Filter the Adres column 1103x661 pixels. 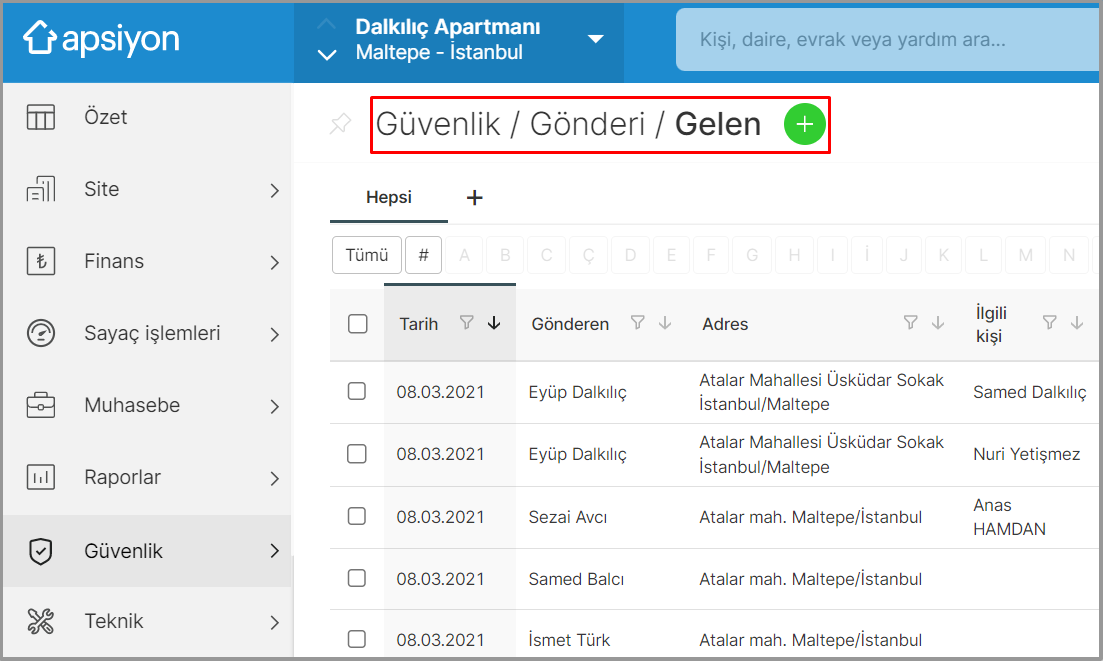click(910, 323)
